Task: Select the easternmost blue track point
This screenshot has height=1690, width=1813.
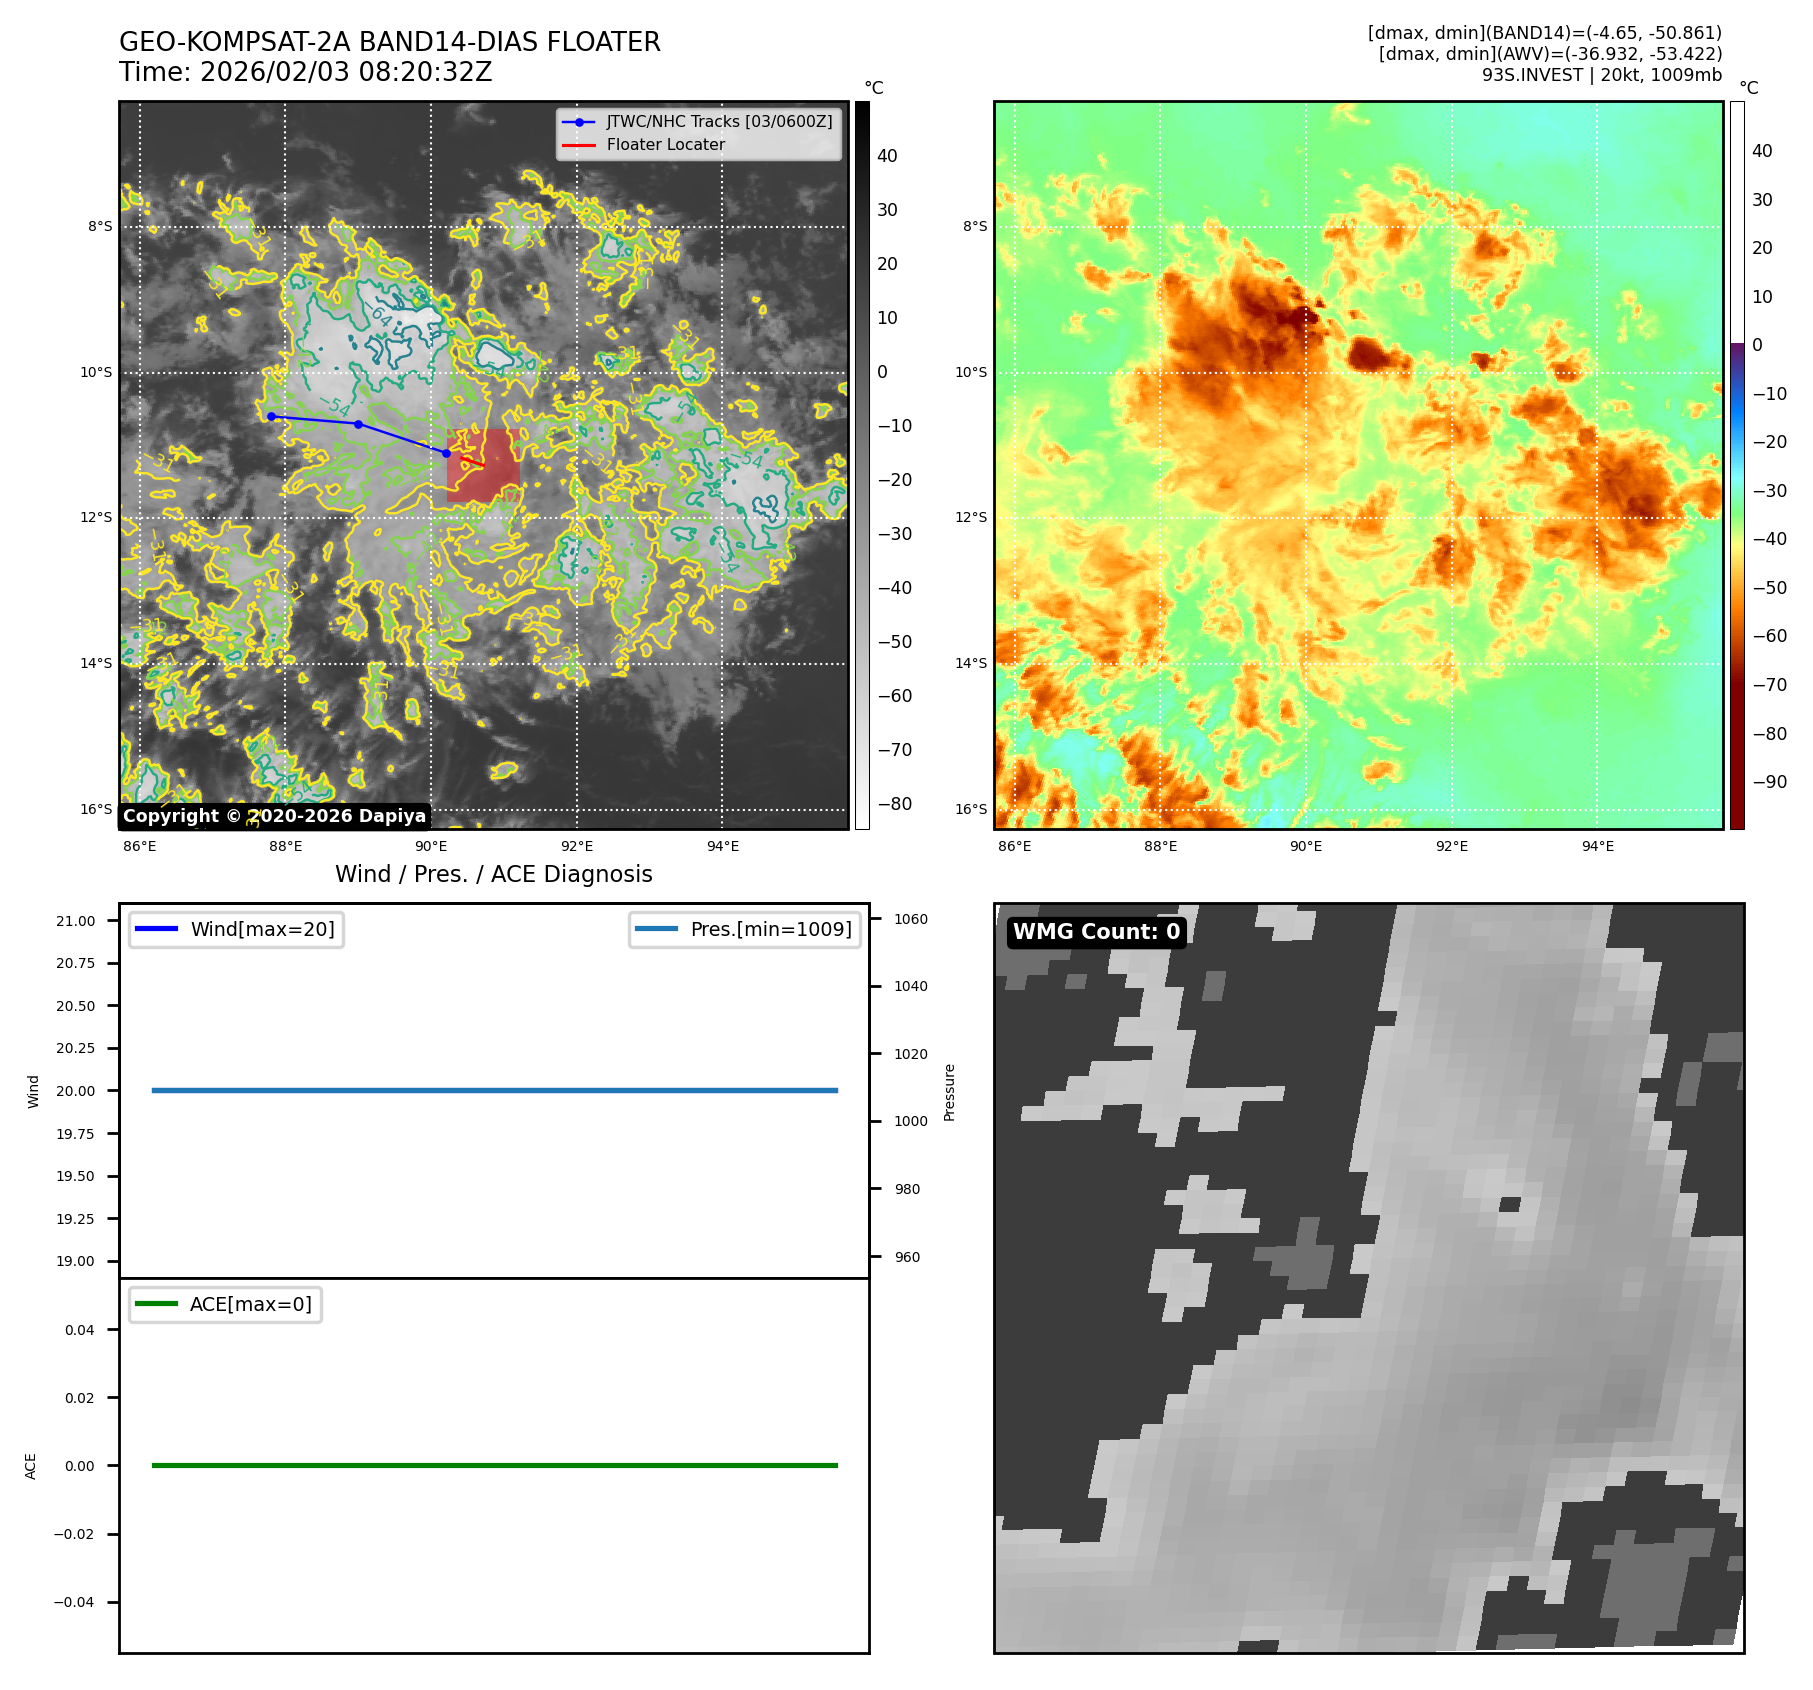Action: coord(446,453)
